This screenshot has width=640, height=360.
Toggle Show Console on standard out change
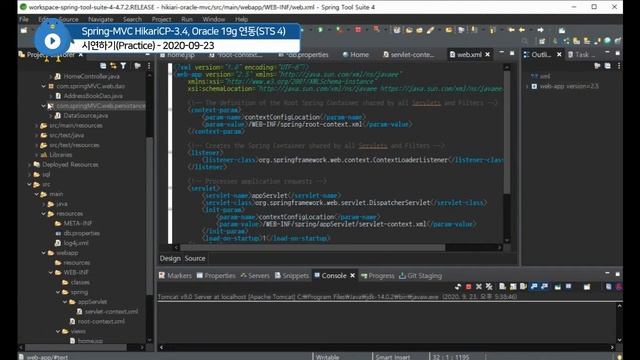(534, 287)
